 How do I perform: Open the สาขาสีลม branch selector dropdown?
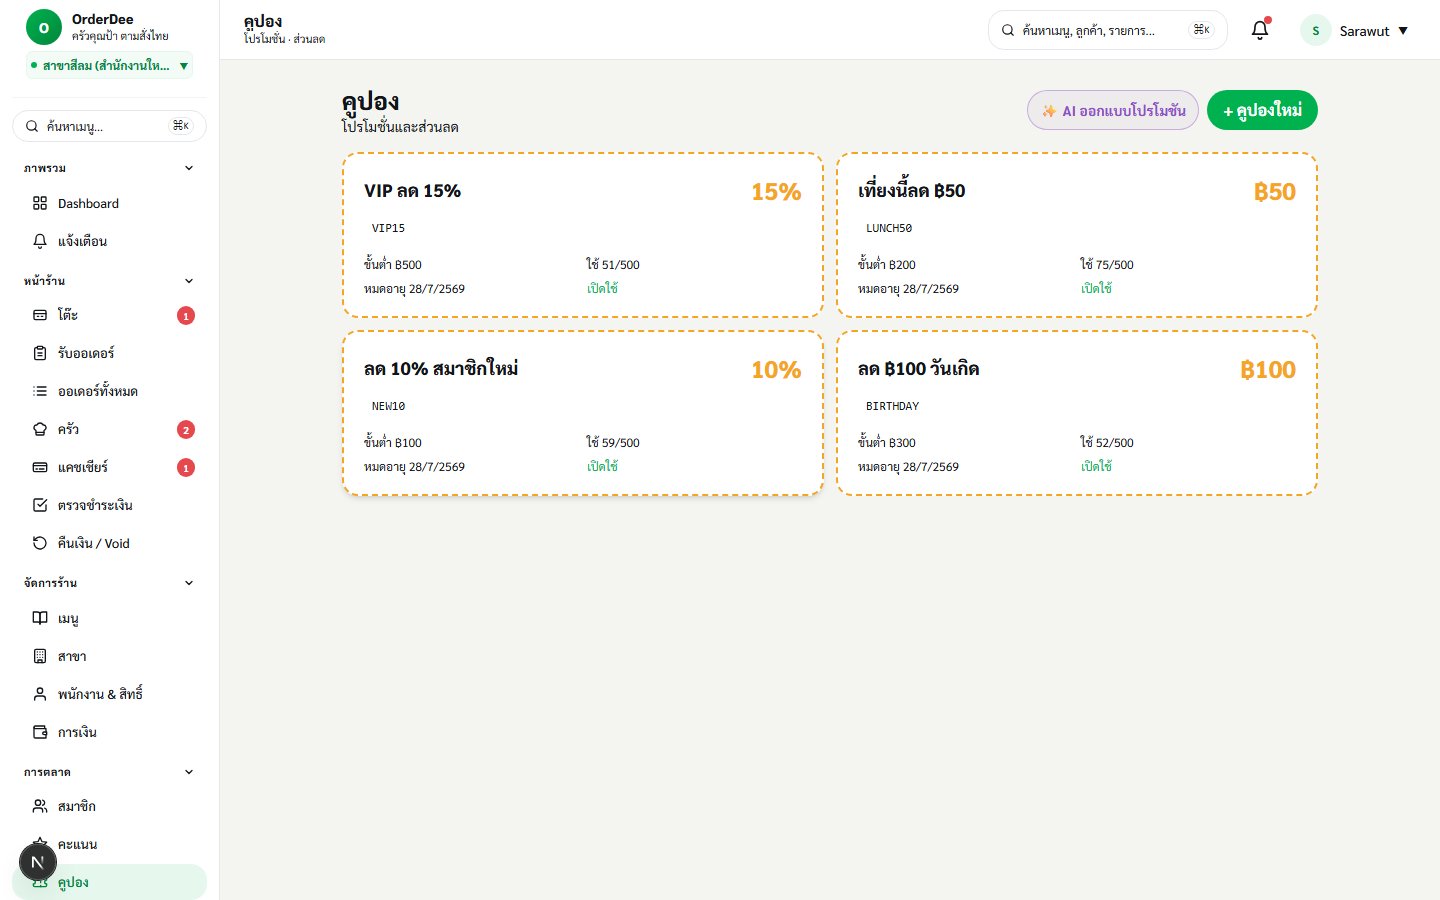pos(109,66)
